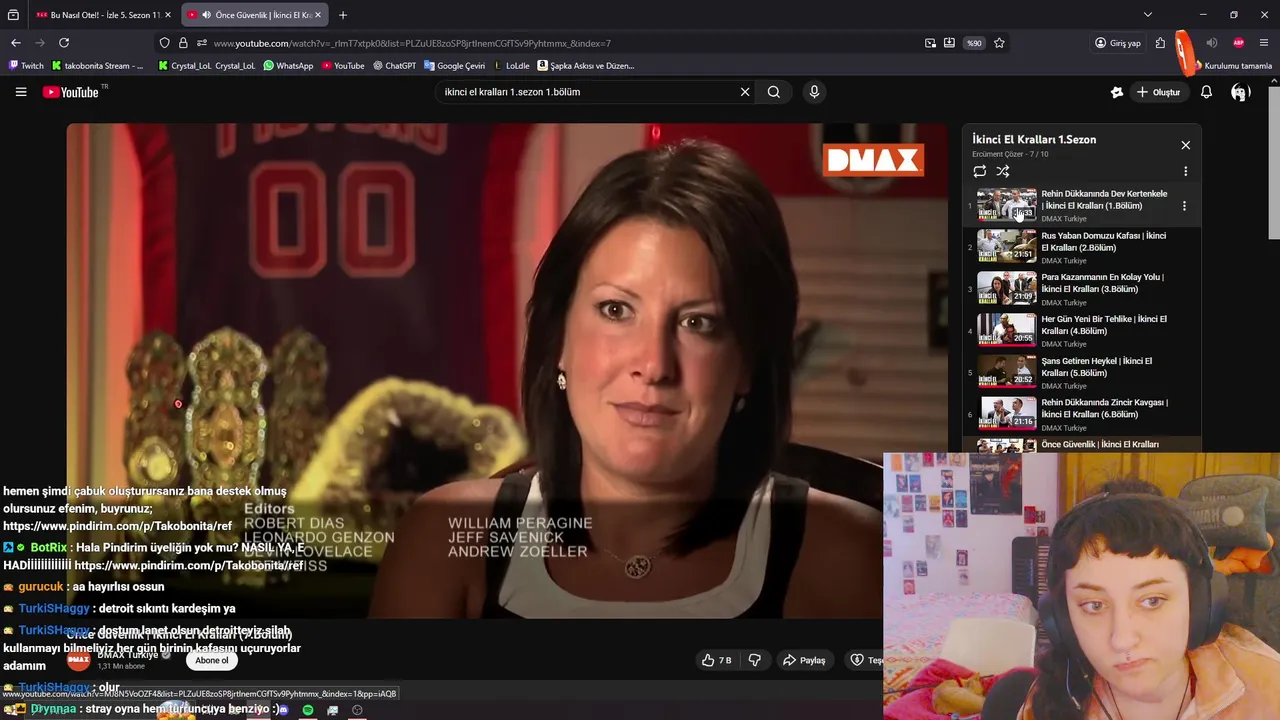Screen dimensions: 1280x720
Task: Toggle playlist loop
Action: click(x=980, y=171)
